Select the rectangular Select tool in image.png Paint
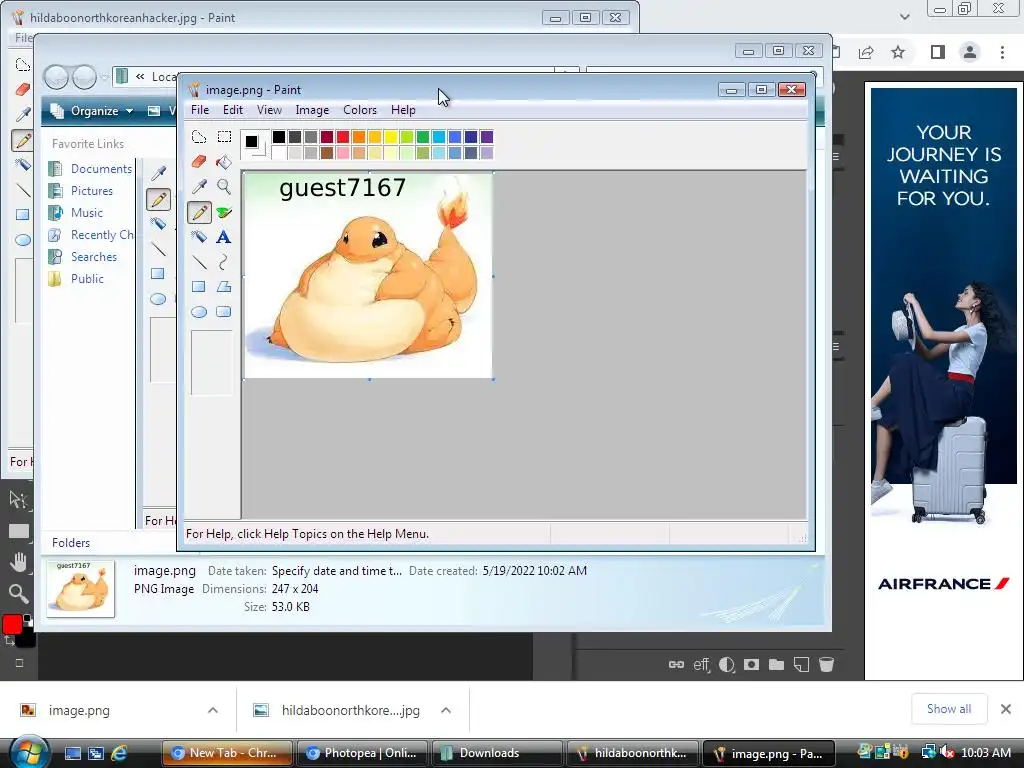 click(x=224, y=136)
